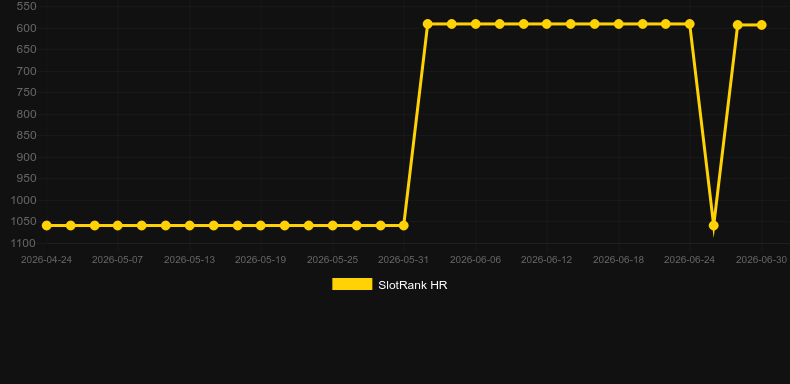Image resolution: width=790 pixels, height=384 pixels.
Task: Click the recovery point right after the dip
Action: (738, 25)
